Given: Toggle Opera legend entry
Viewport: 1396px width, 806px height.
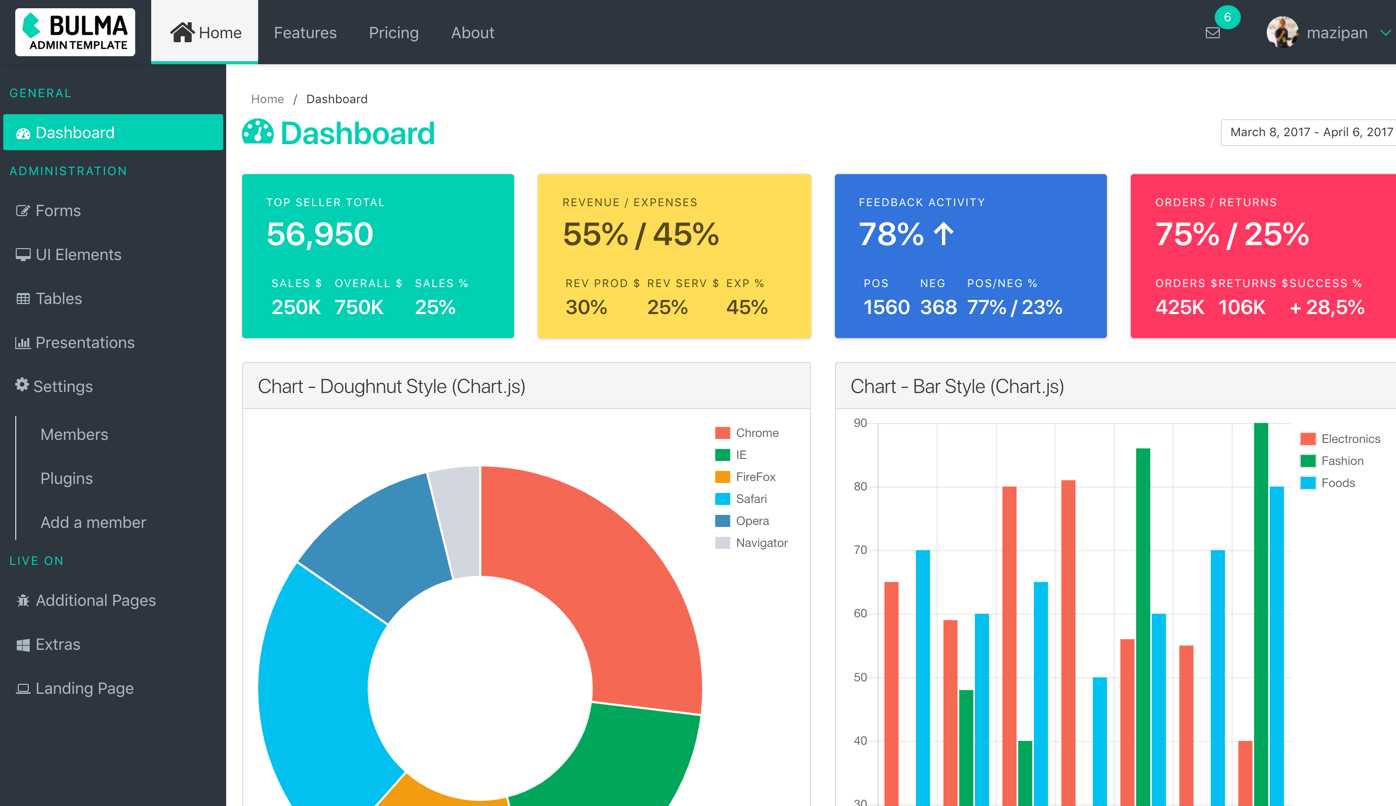Looking at the screenshot, I should (x=742, y=521).
